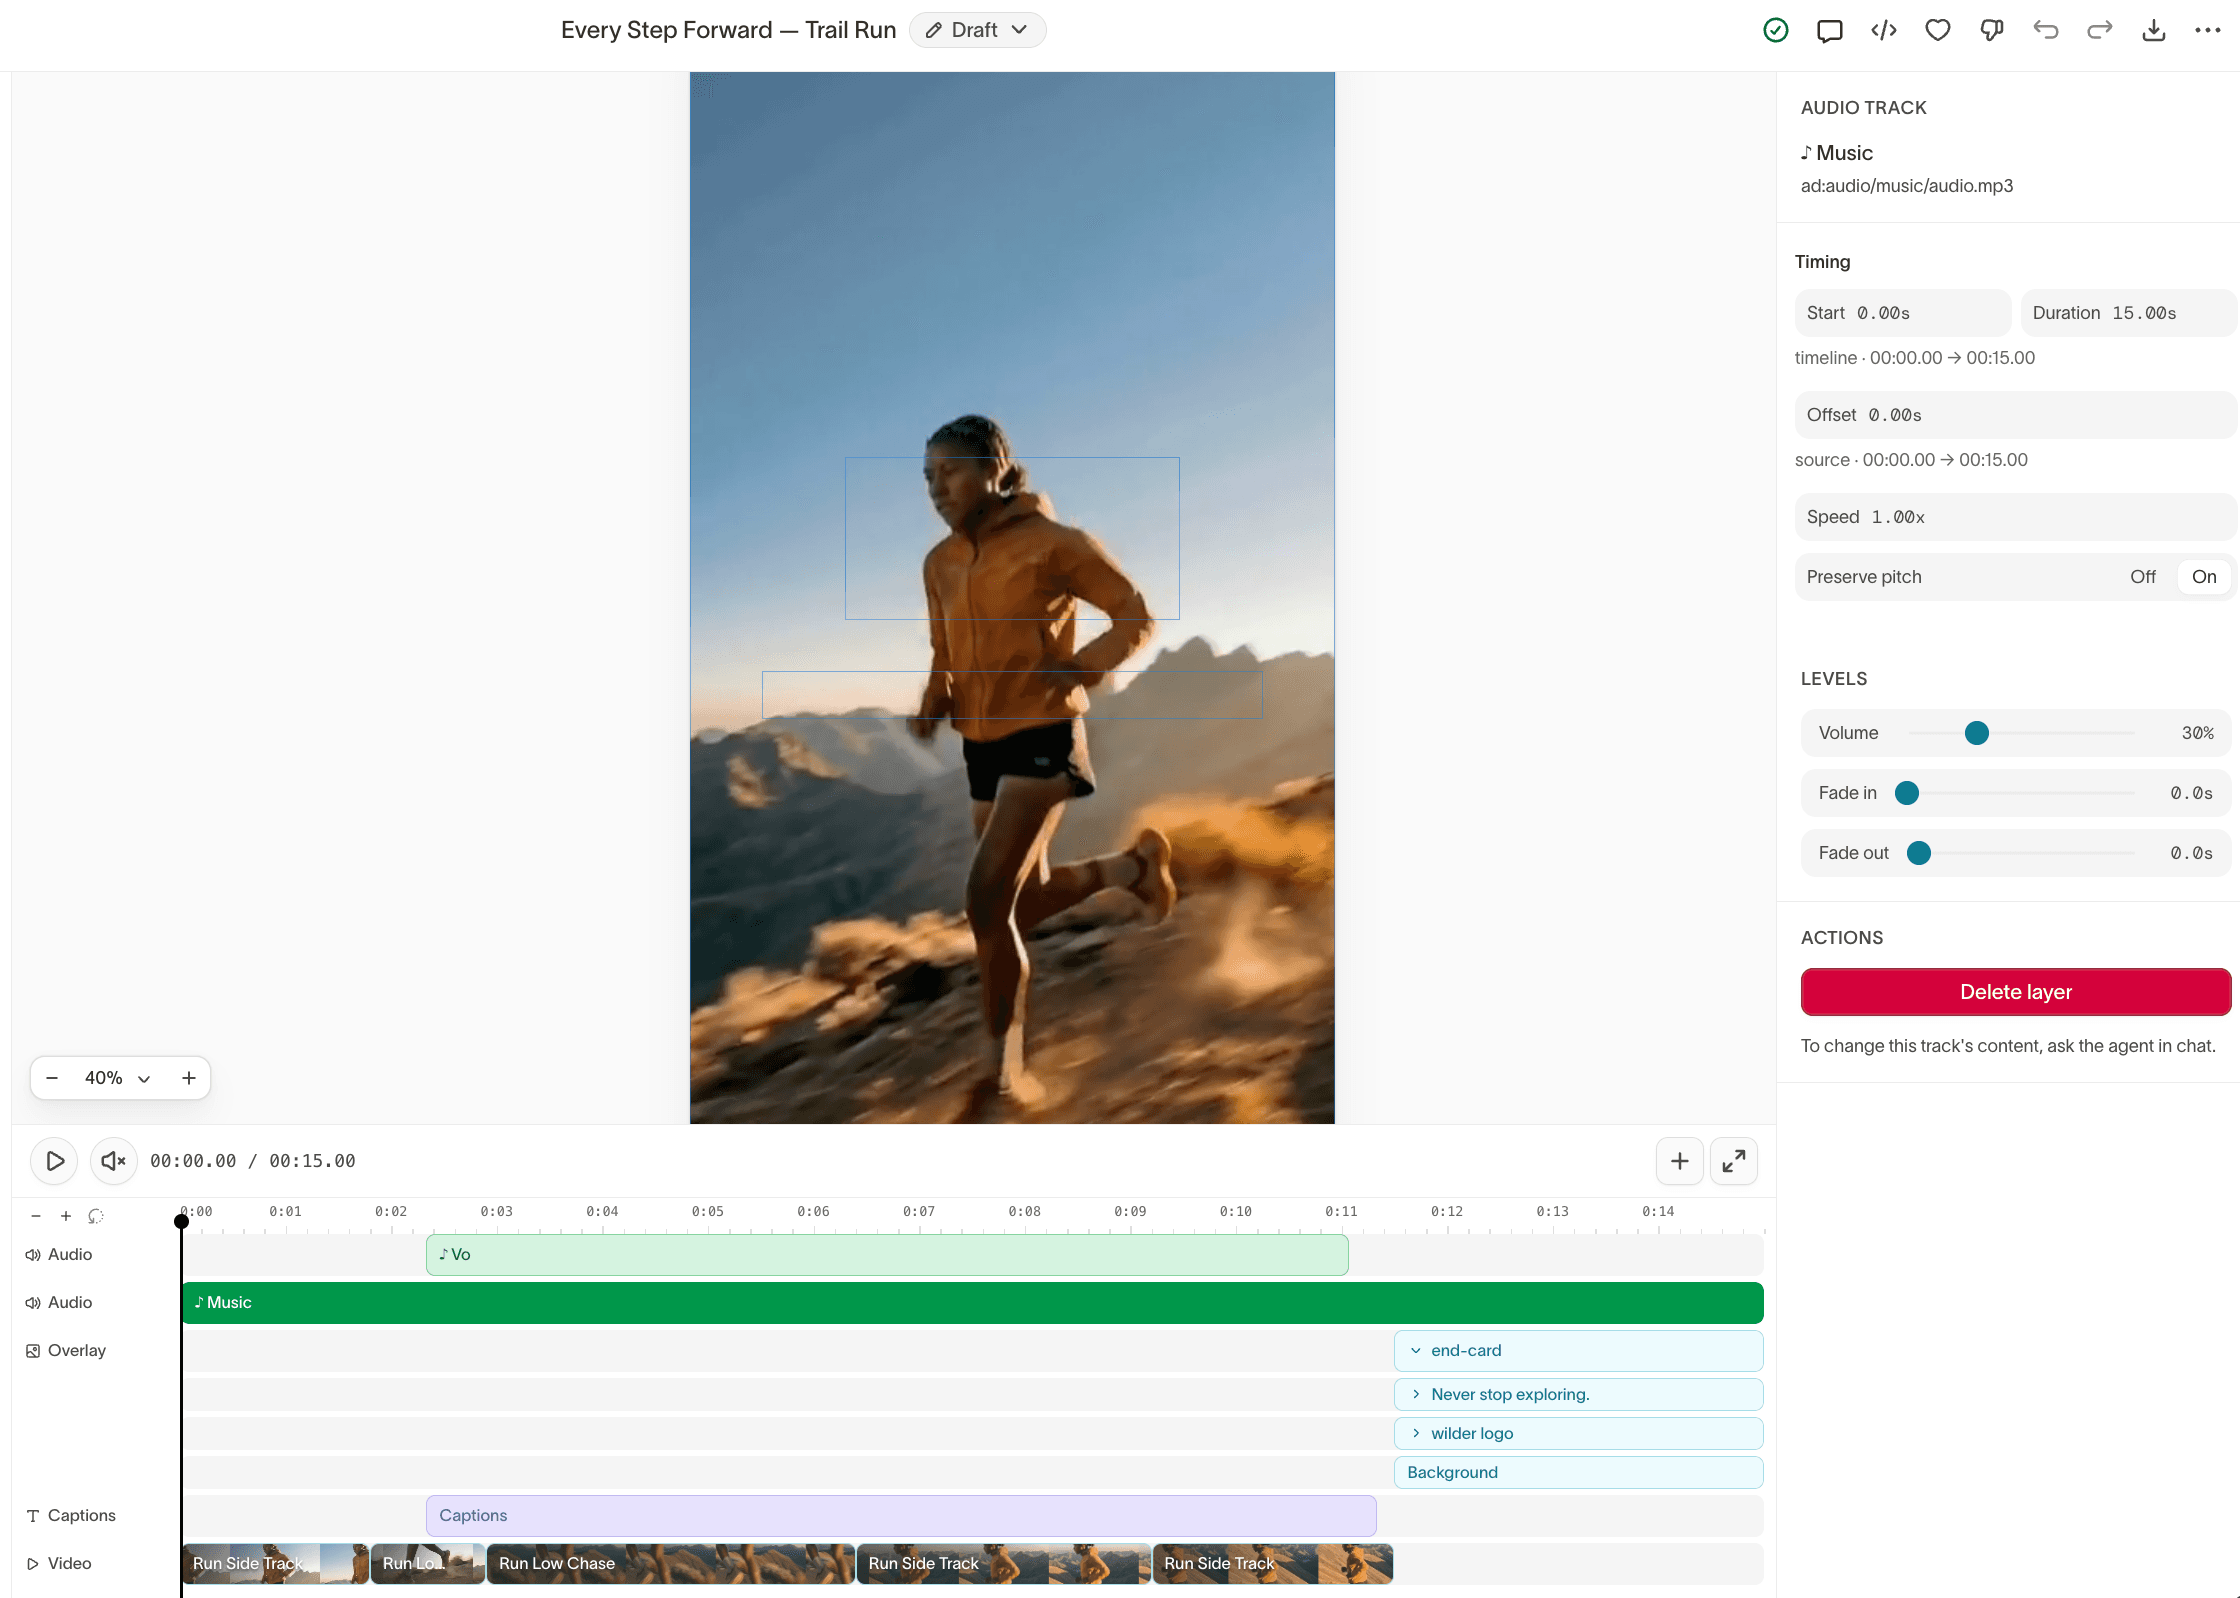Click the Offset input field
The height and width of the screenshot is (1598, 2240).
pos(2015,415)
